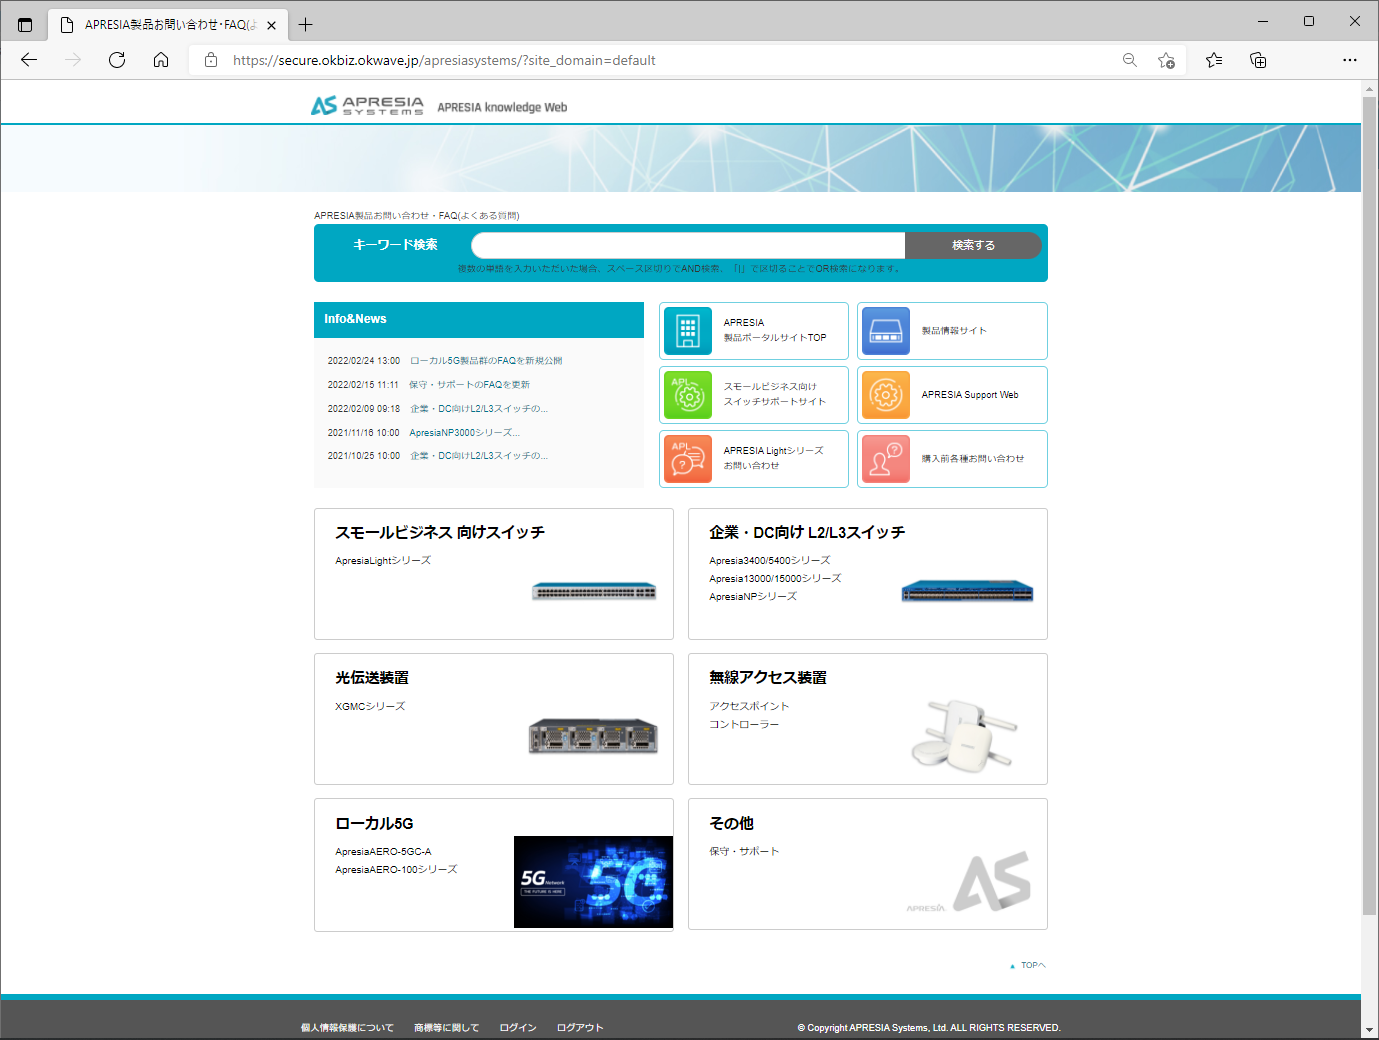
Task: Open a new browser tab
Action: (x=306, y=25)
